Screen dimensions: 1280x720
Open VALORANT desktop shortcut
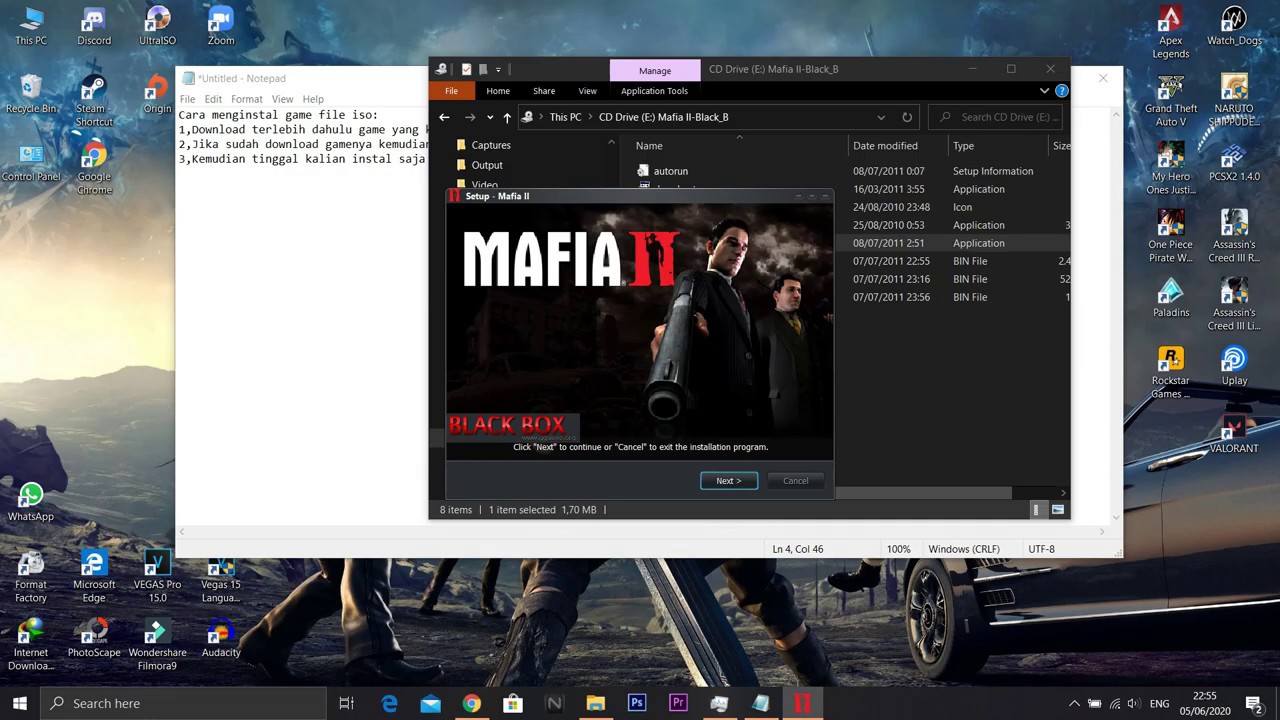tap(1234, 435)
